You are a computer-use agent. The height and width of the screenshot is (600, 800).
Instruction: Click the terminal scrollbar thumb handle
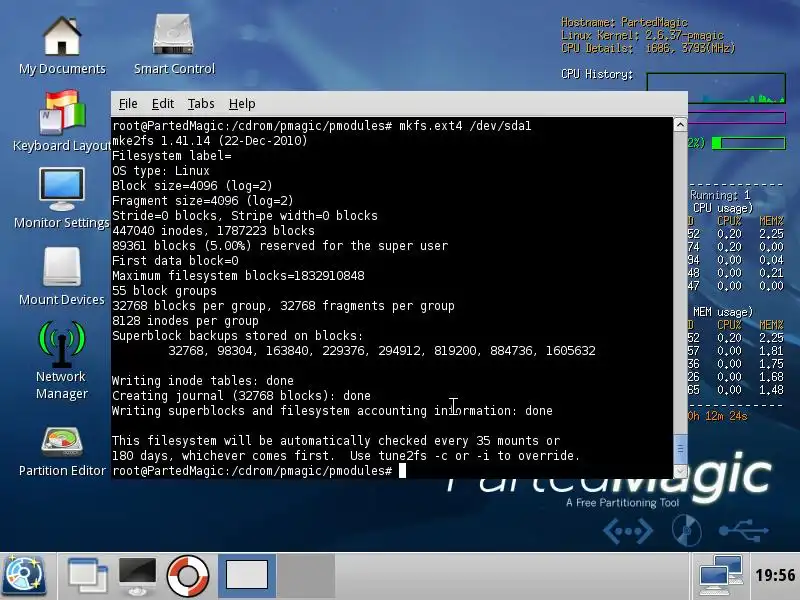pyautogui.click(x=680, y=449)
